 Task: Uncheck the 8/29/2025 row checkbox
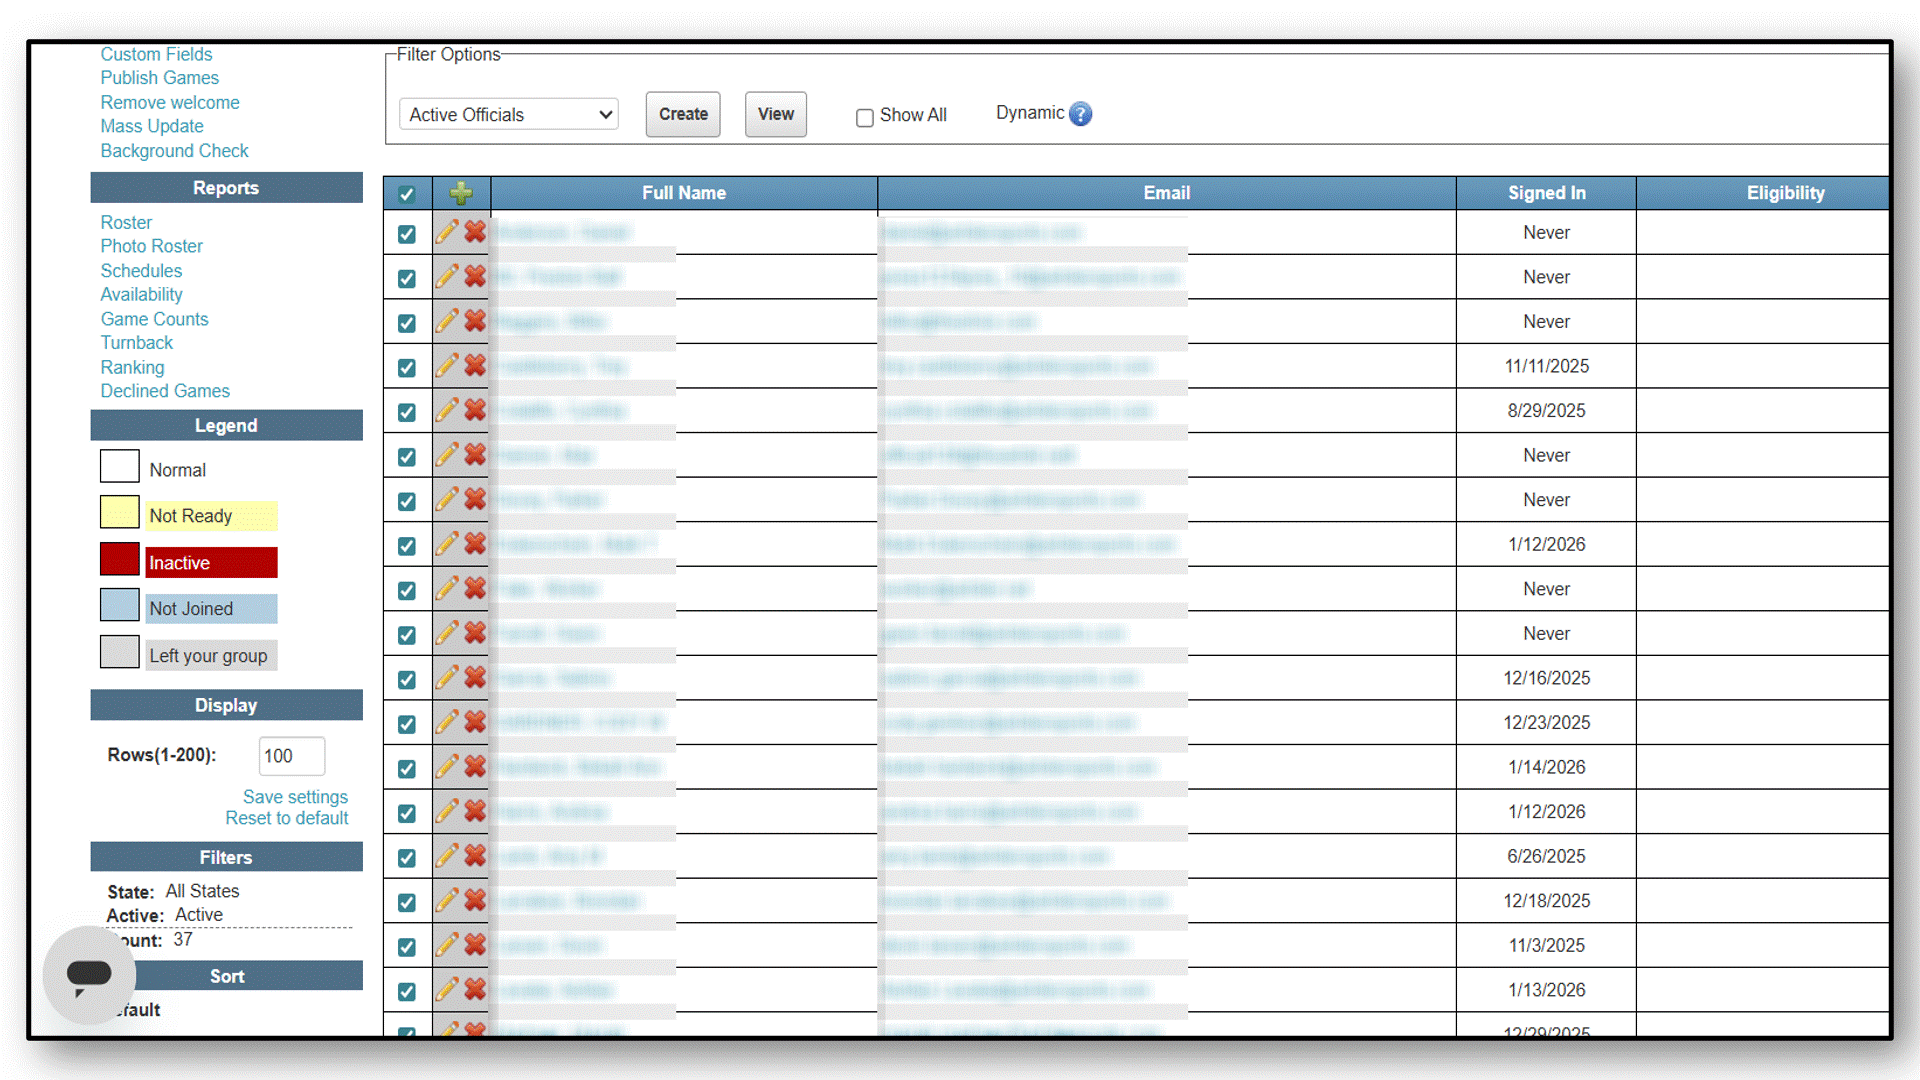[407, 412]
